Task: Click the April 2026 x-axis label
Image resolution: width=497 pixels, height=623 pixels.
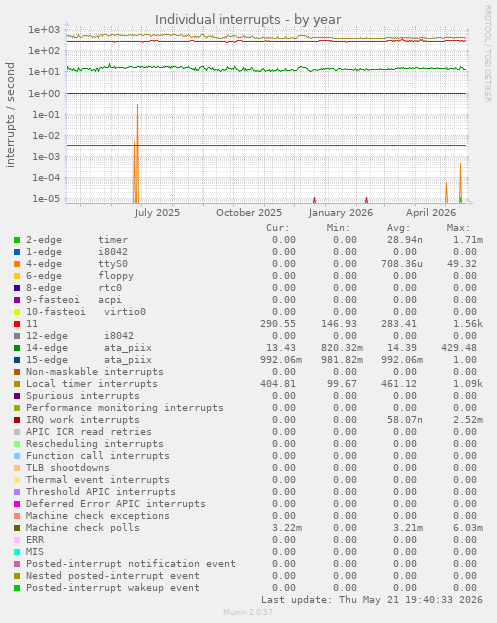Action: tap(431, 213)
